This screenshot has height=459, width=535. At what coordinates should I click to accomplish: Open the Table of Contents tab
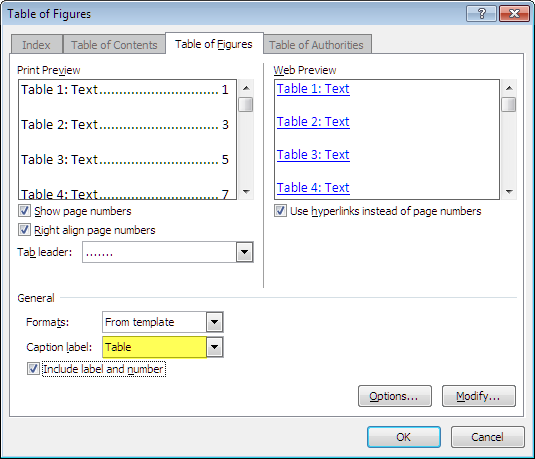114,45
